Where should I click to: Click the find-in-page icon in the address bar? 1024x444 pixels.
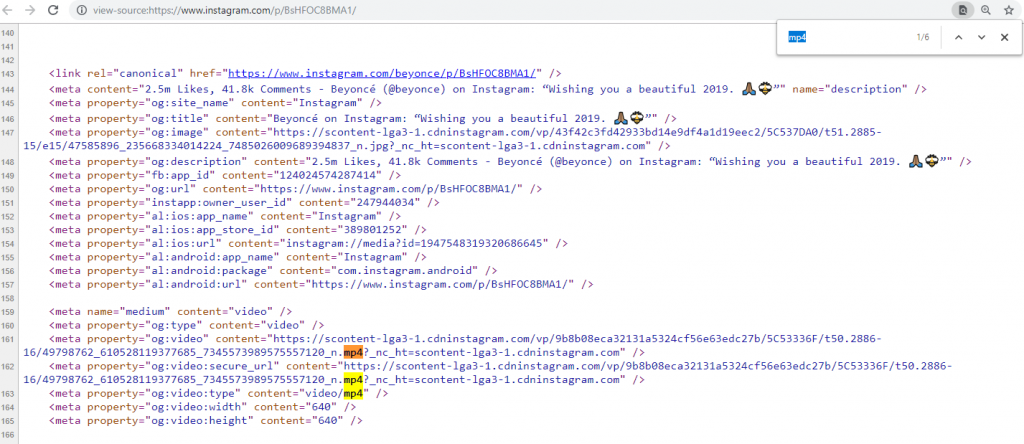pyautogui.click(x=962, y=10)
